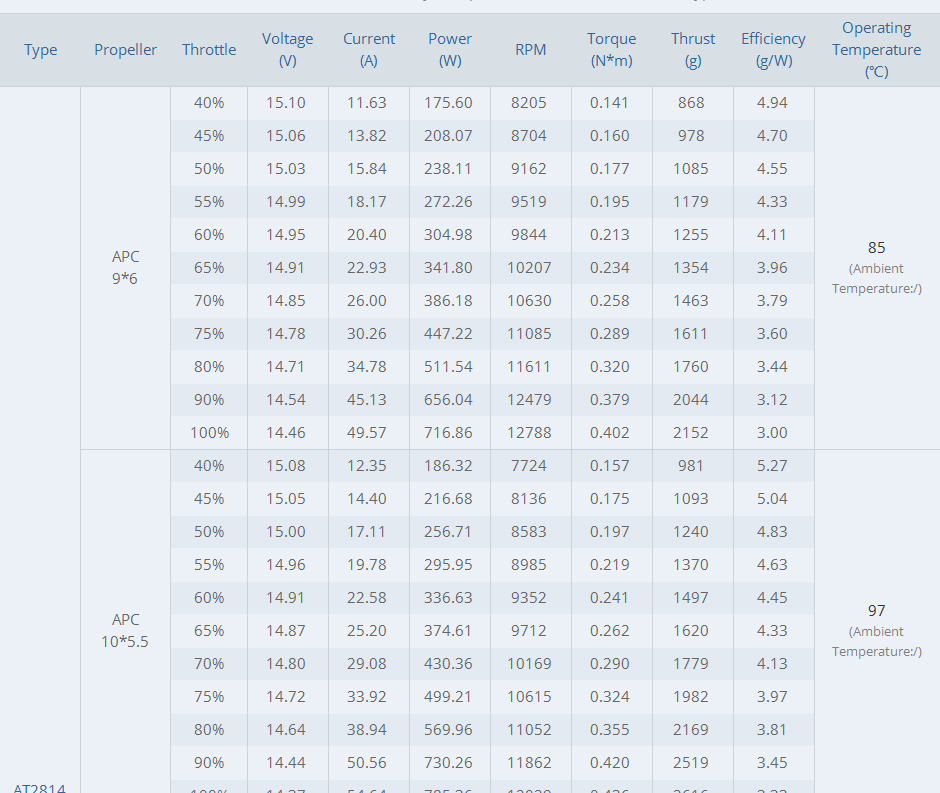Screen dimensions: 940x793
Task: Select the Throttle column header
Action: [209, 50]
